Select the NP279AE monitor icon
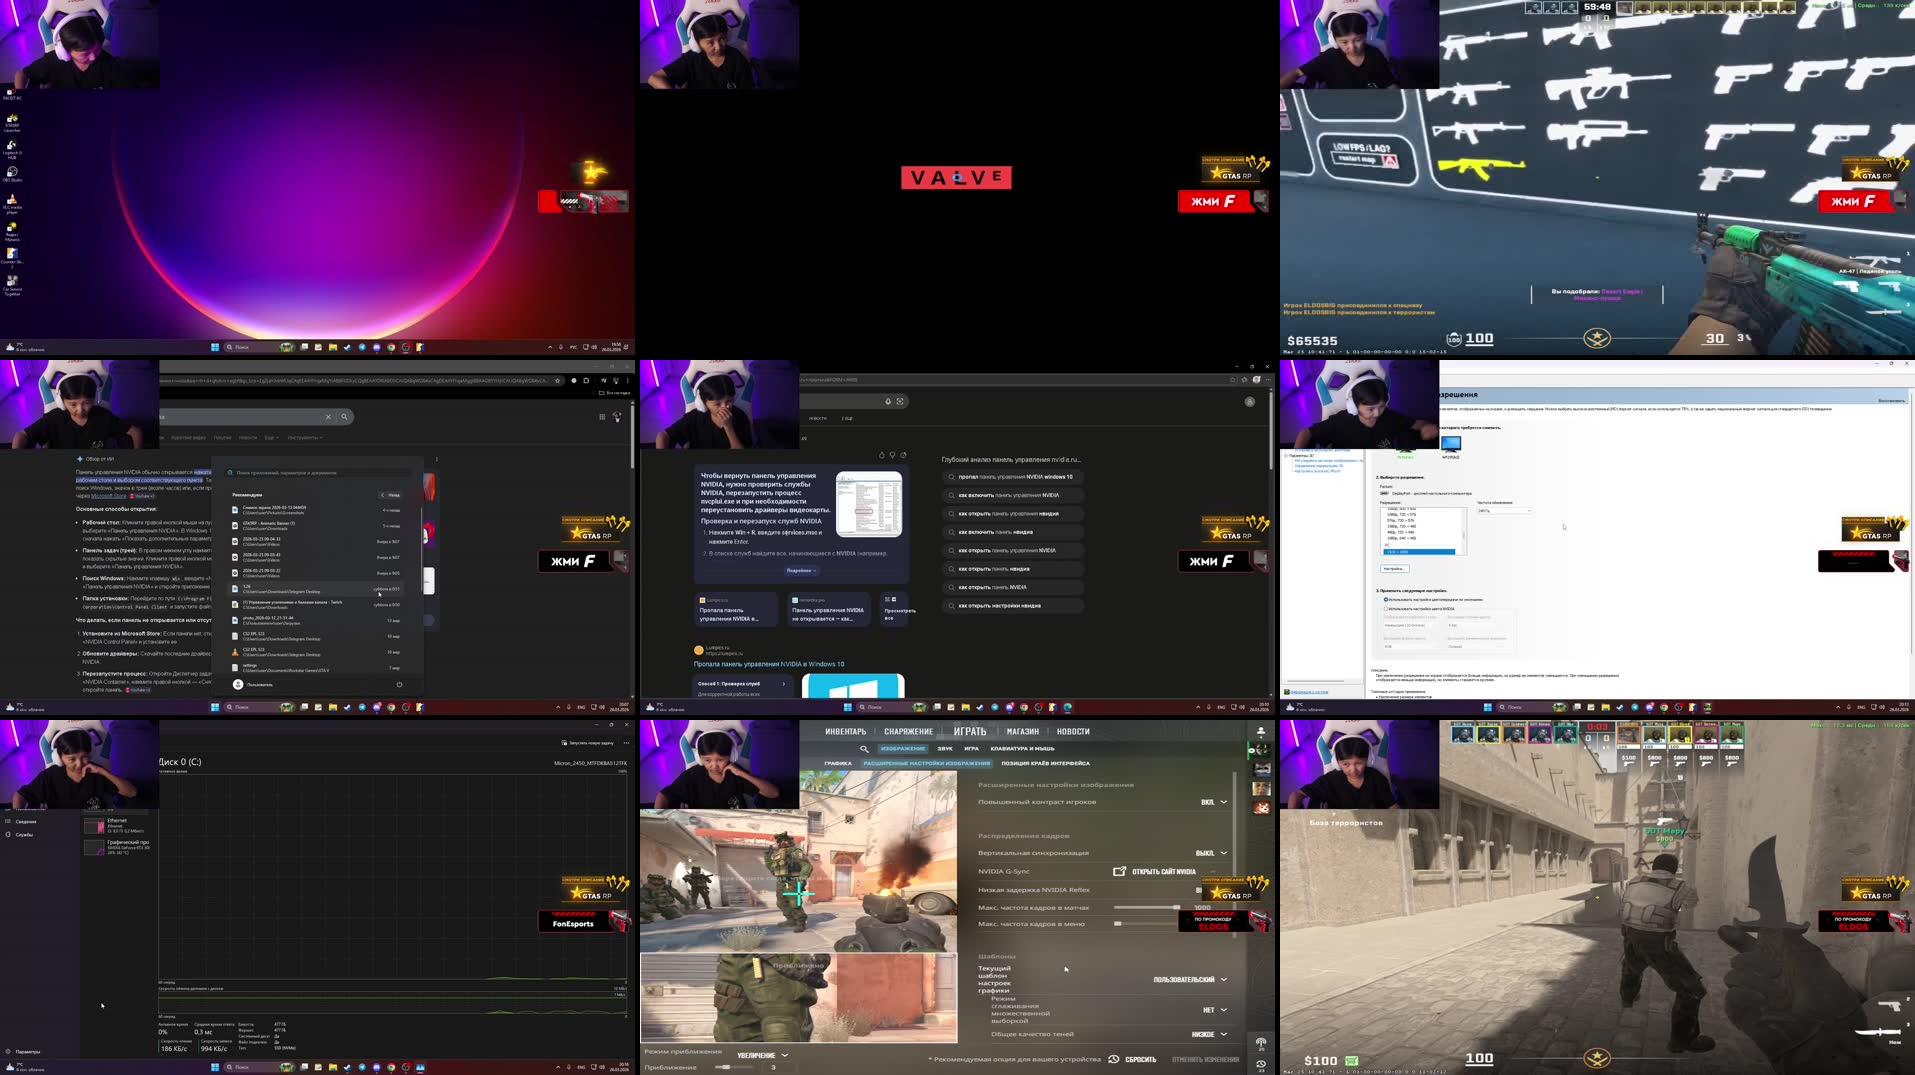 [1450, 444]
